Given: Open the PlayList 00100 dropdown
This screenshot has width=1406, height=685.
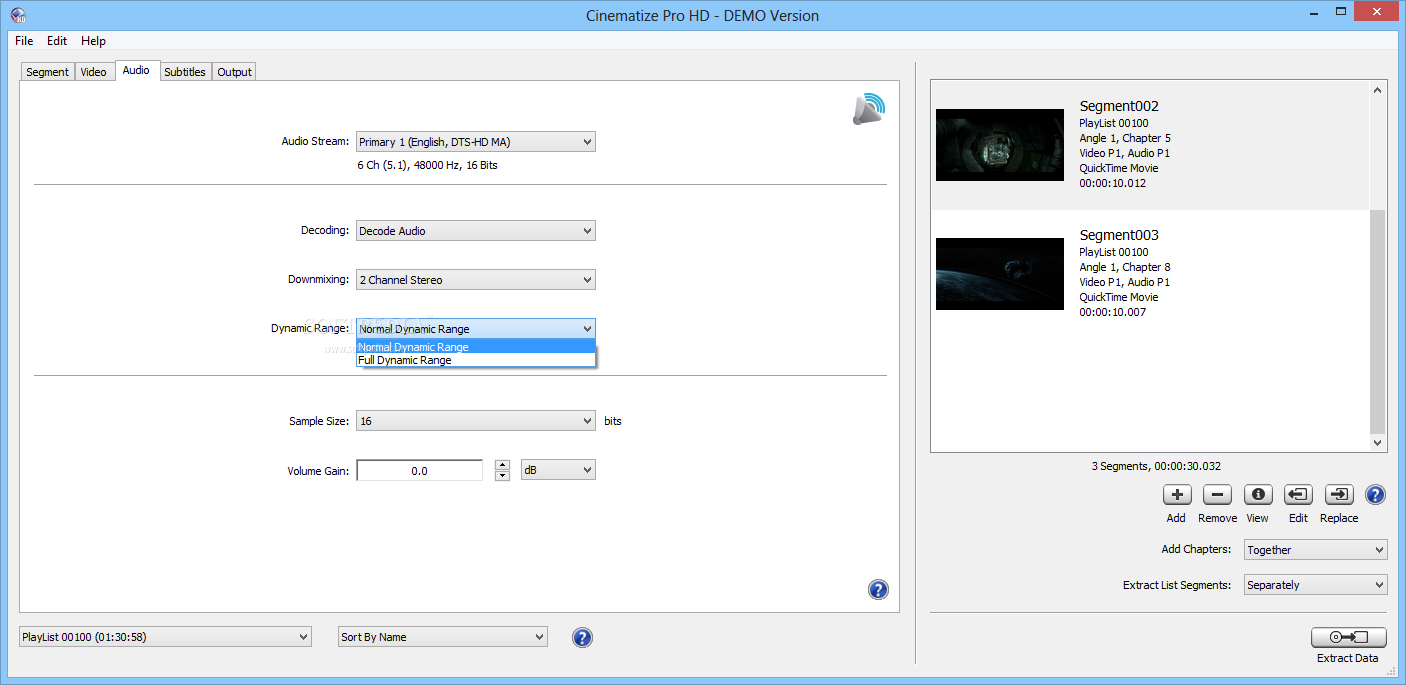Looking at the screenshot, I should click(165, 637).
